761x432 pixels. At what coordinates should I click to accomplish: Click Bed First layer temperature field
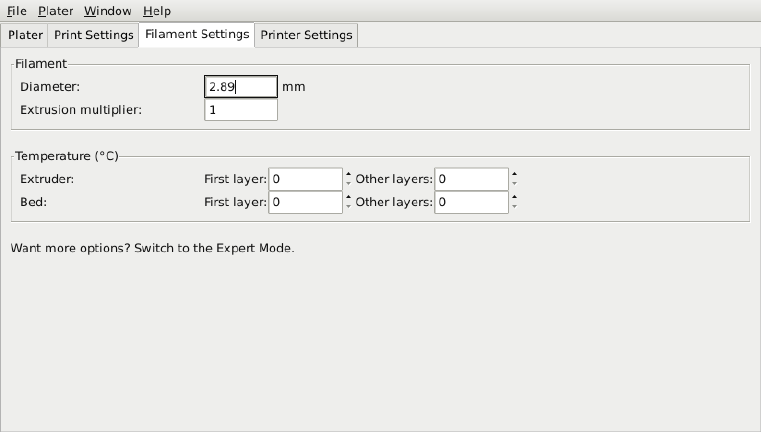coord(305,202)
